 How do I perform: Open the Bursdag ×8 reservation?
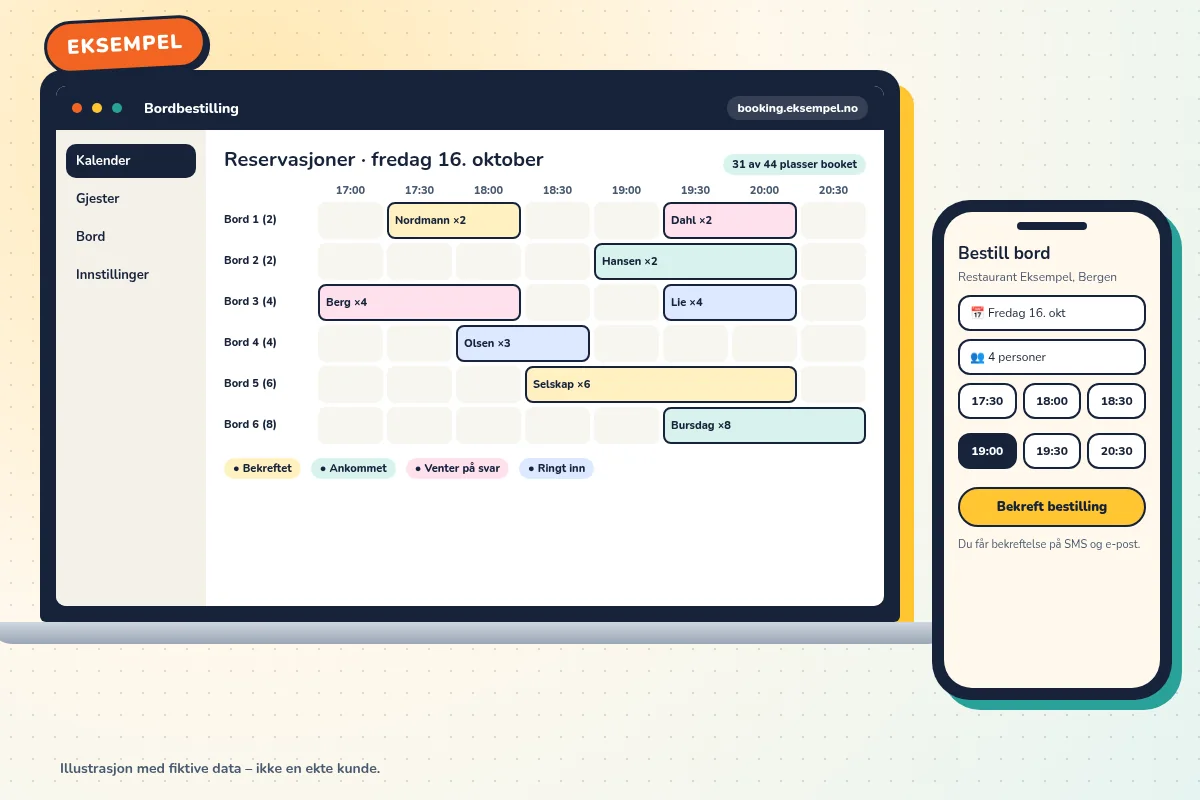tap(764, 425)
